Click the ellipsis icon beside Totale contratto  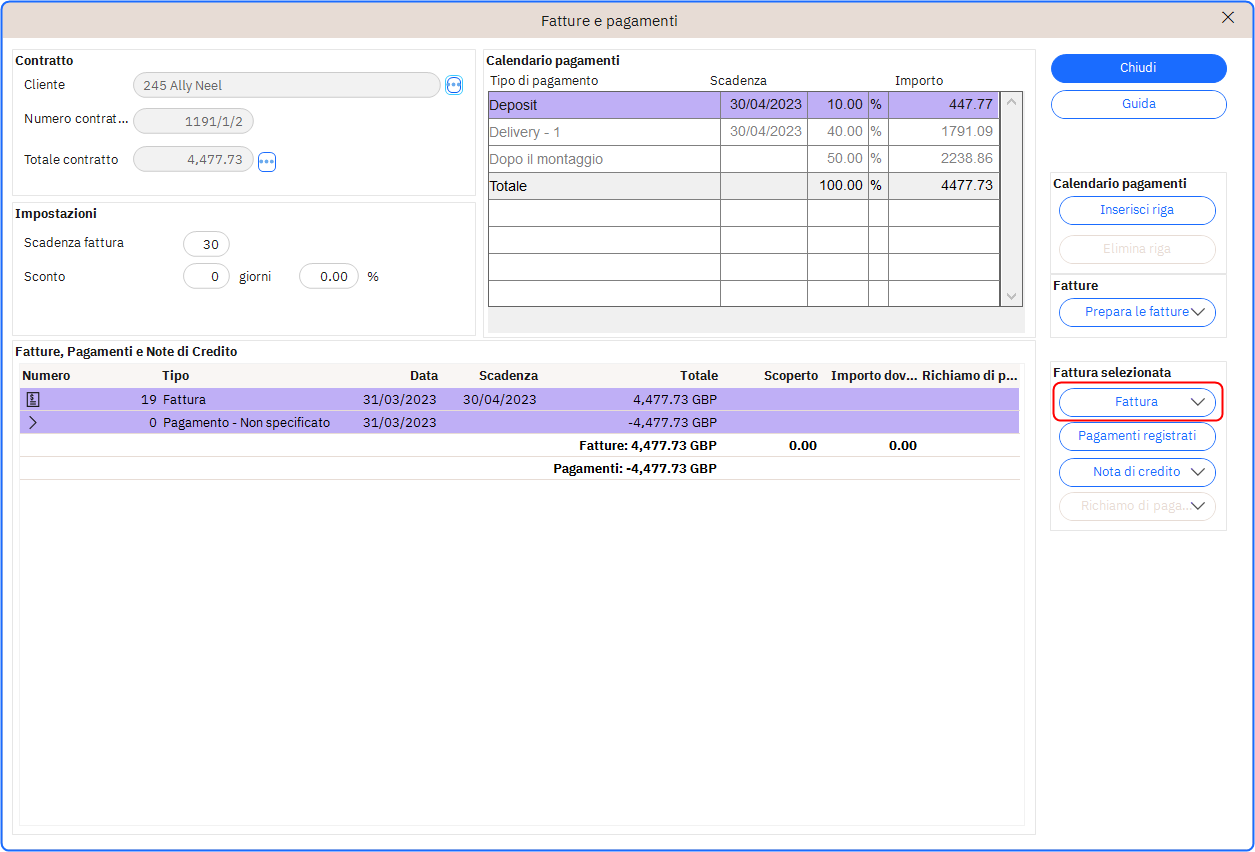267,161
